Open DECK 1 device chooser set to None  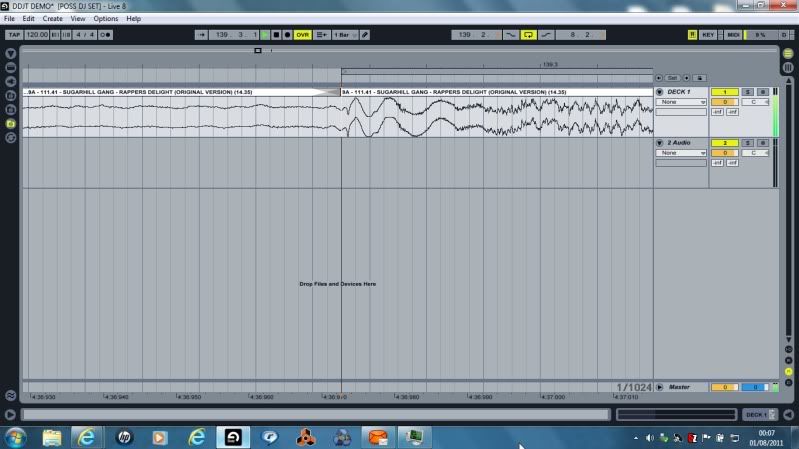coord(681,102)
